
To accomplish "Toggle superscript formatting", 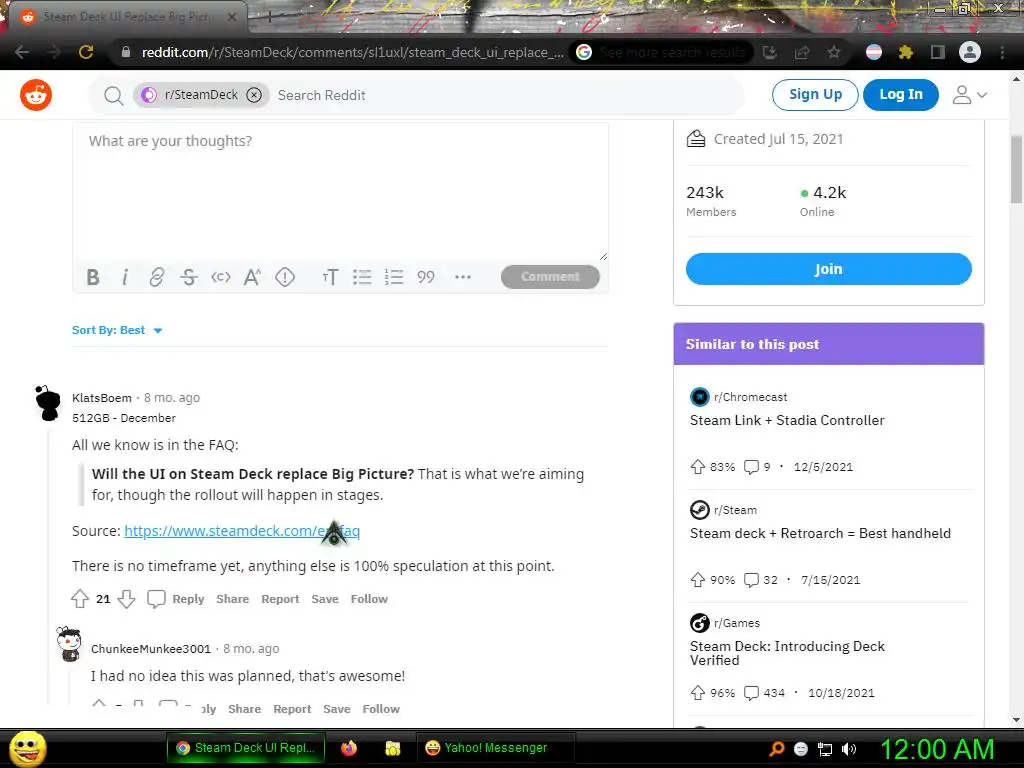I will click(253, 277).
